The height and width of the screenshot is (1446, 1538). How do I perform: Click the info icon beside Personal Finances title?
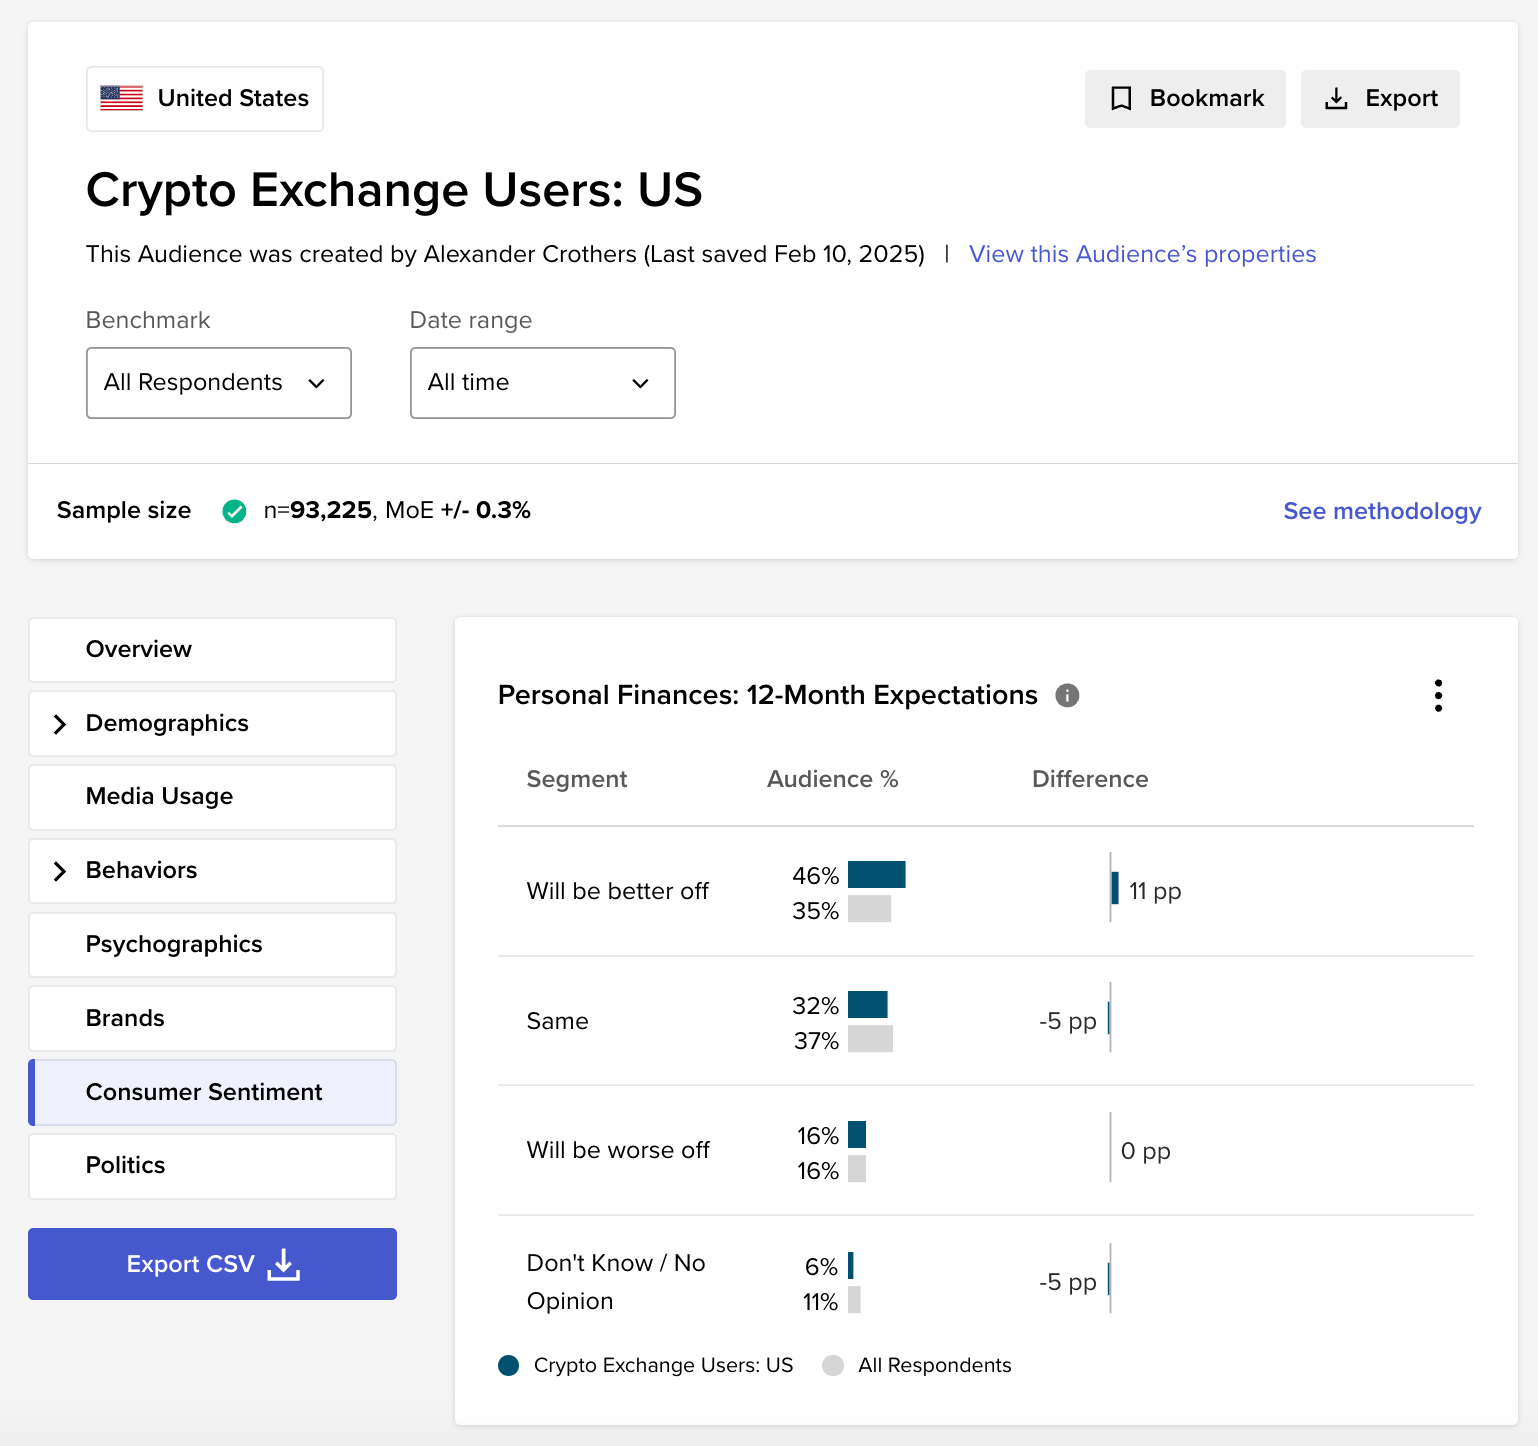click(1067, 695)
